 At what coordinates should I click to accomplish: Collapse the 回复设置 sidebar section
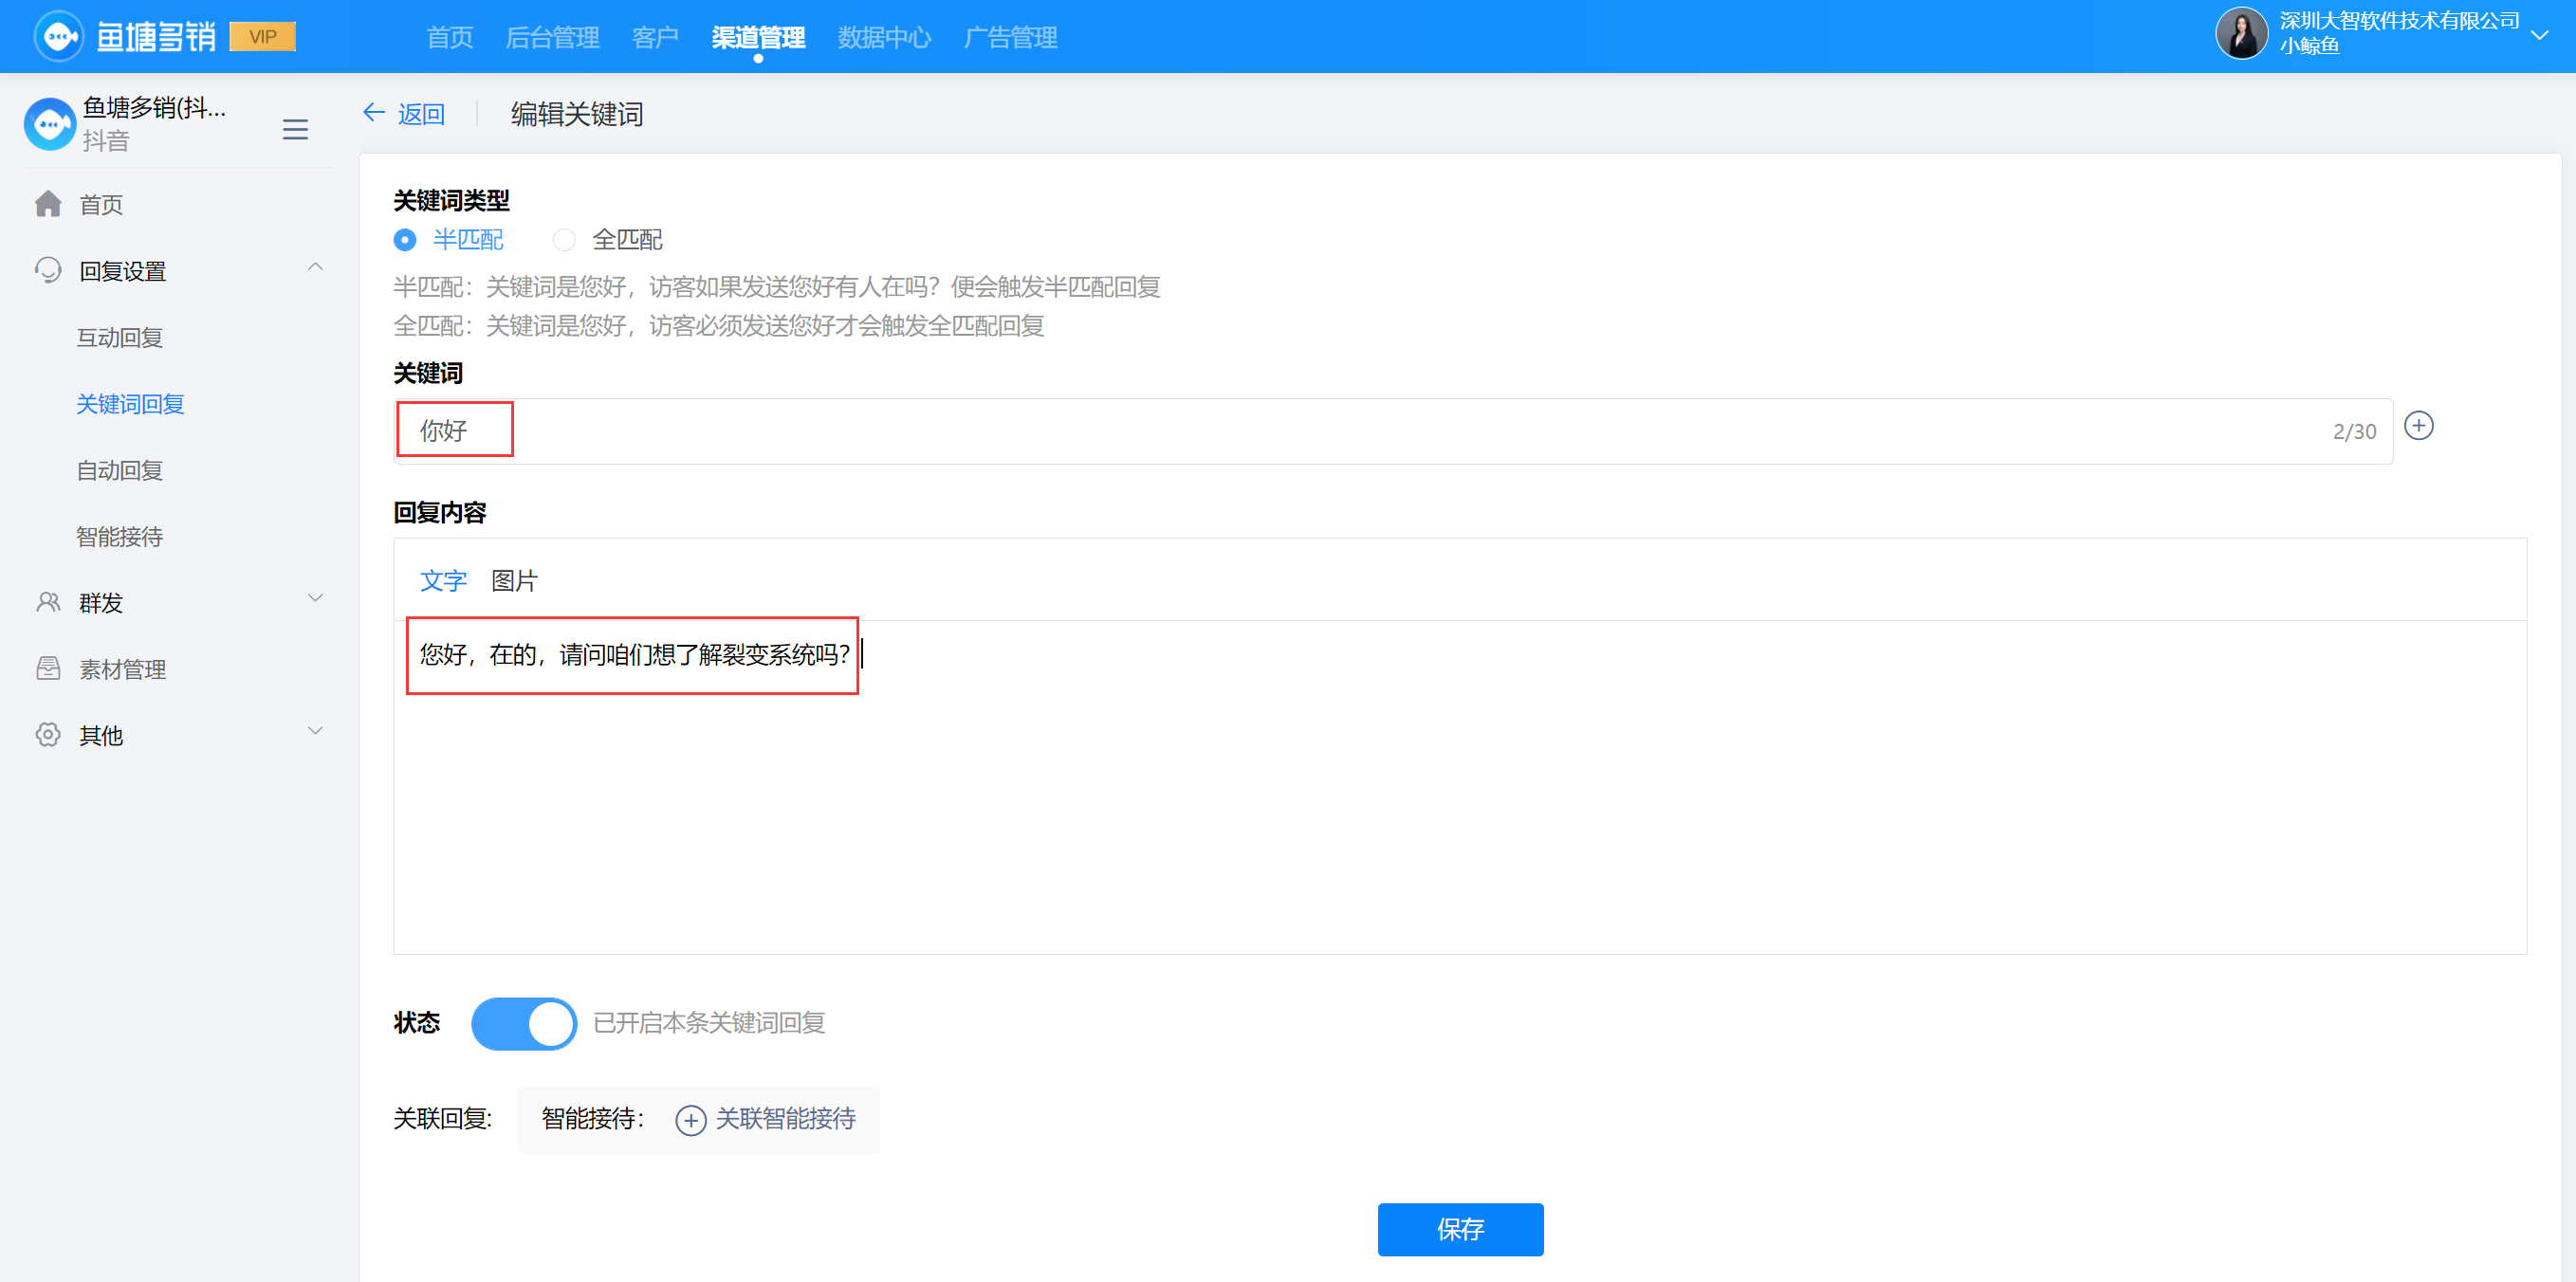coord(315,267)
